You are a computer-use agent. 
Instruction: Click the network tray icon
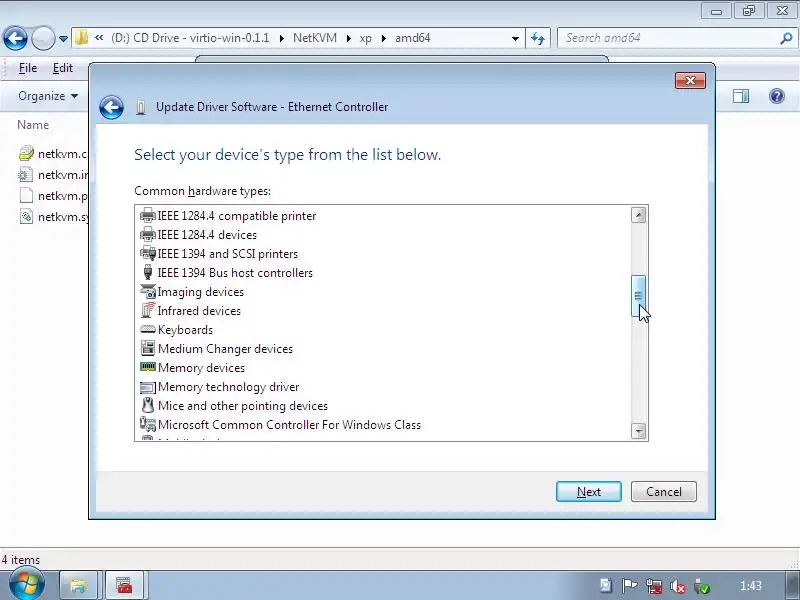654,586
